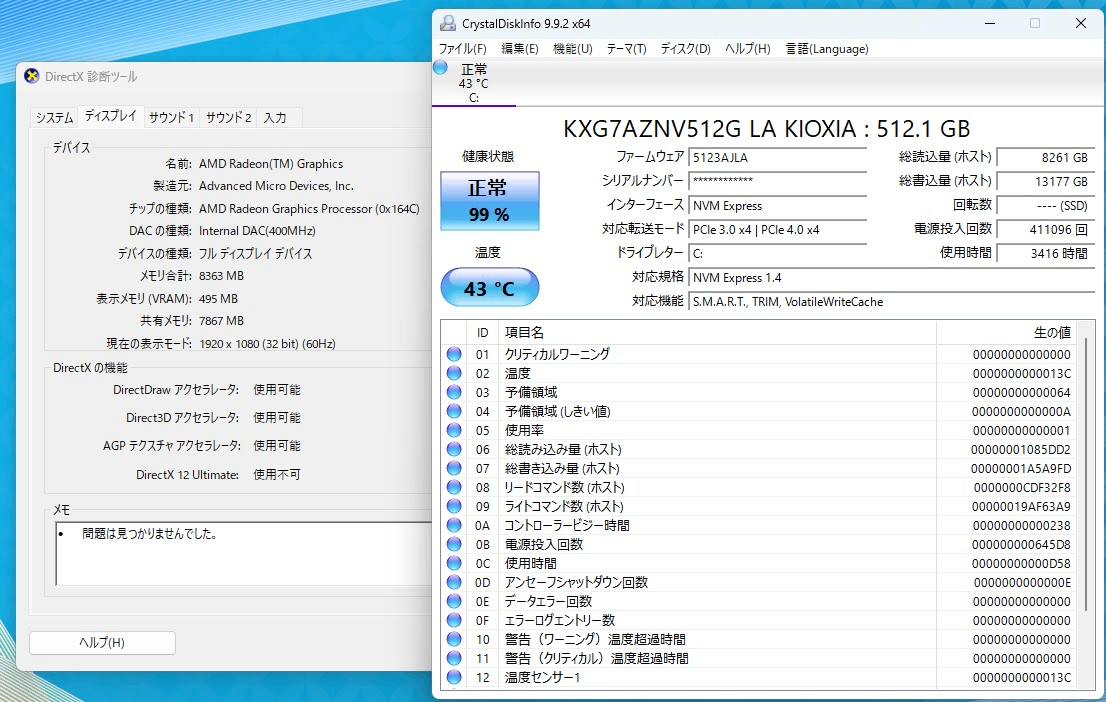
Task: Click the 正常 99 % health status button
Action: tap(490, 201)
